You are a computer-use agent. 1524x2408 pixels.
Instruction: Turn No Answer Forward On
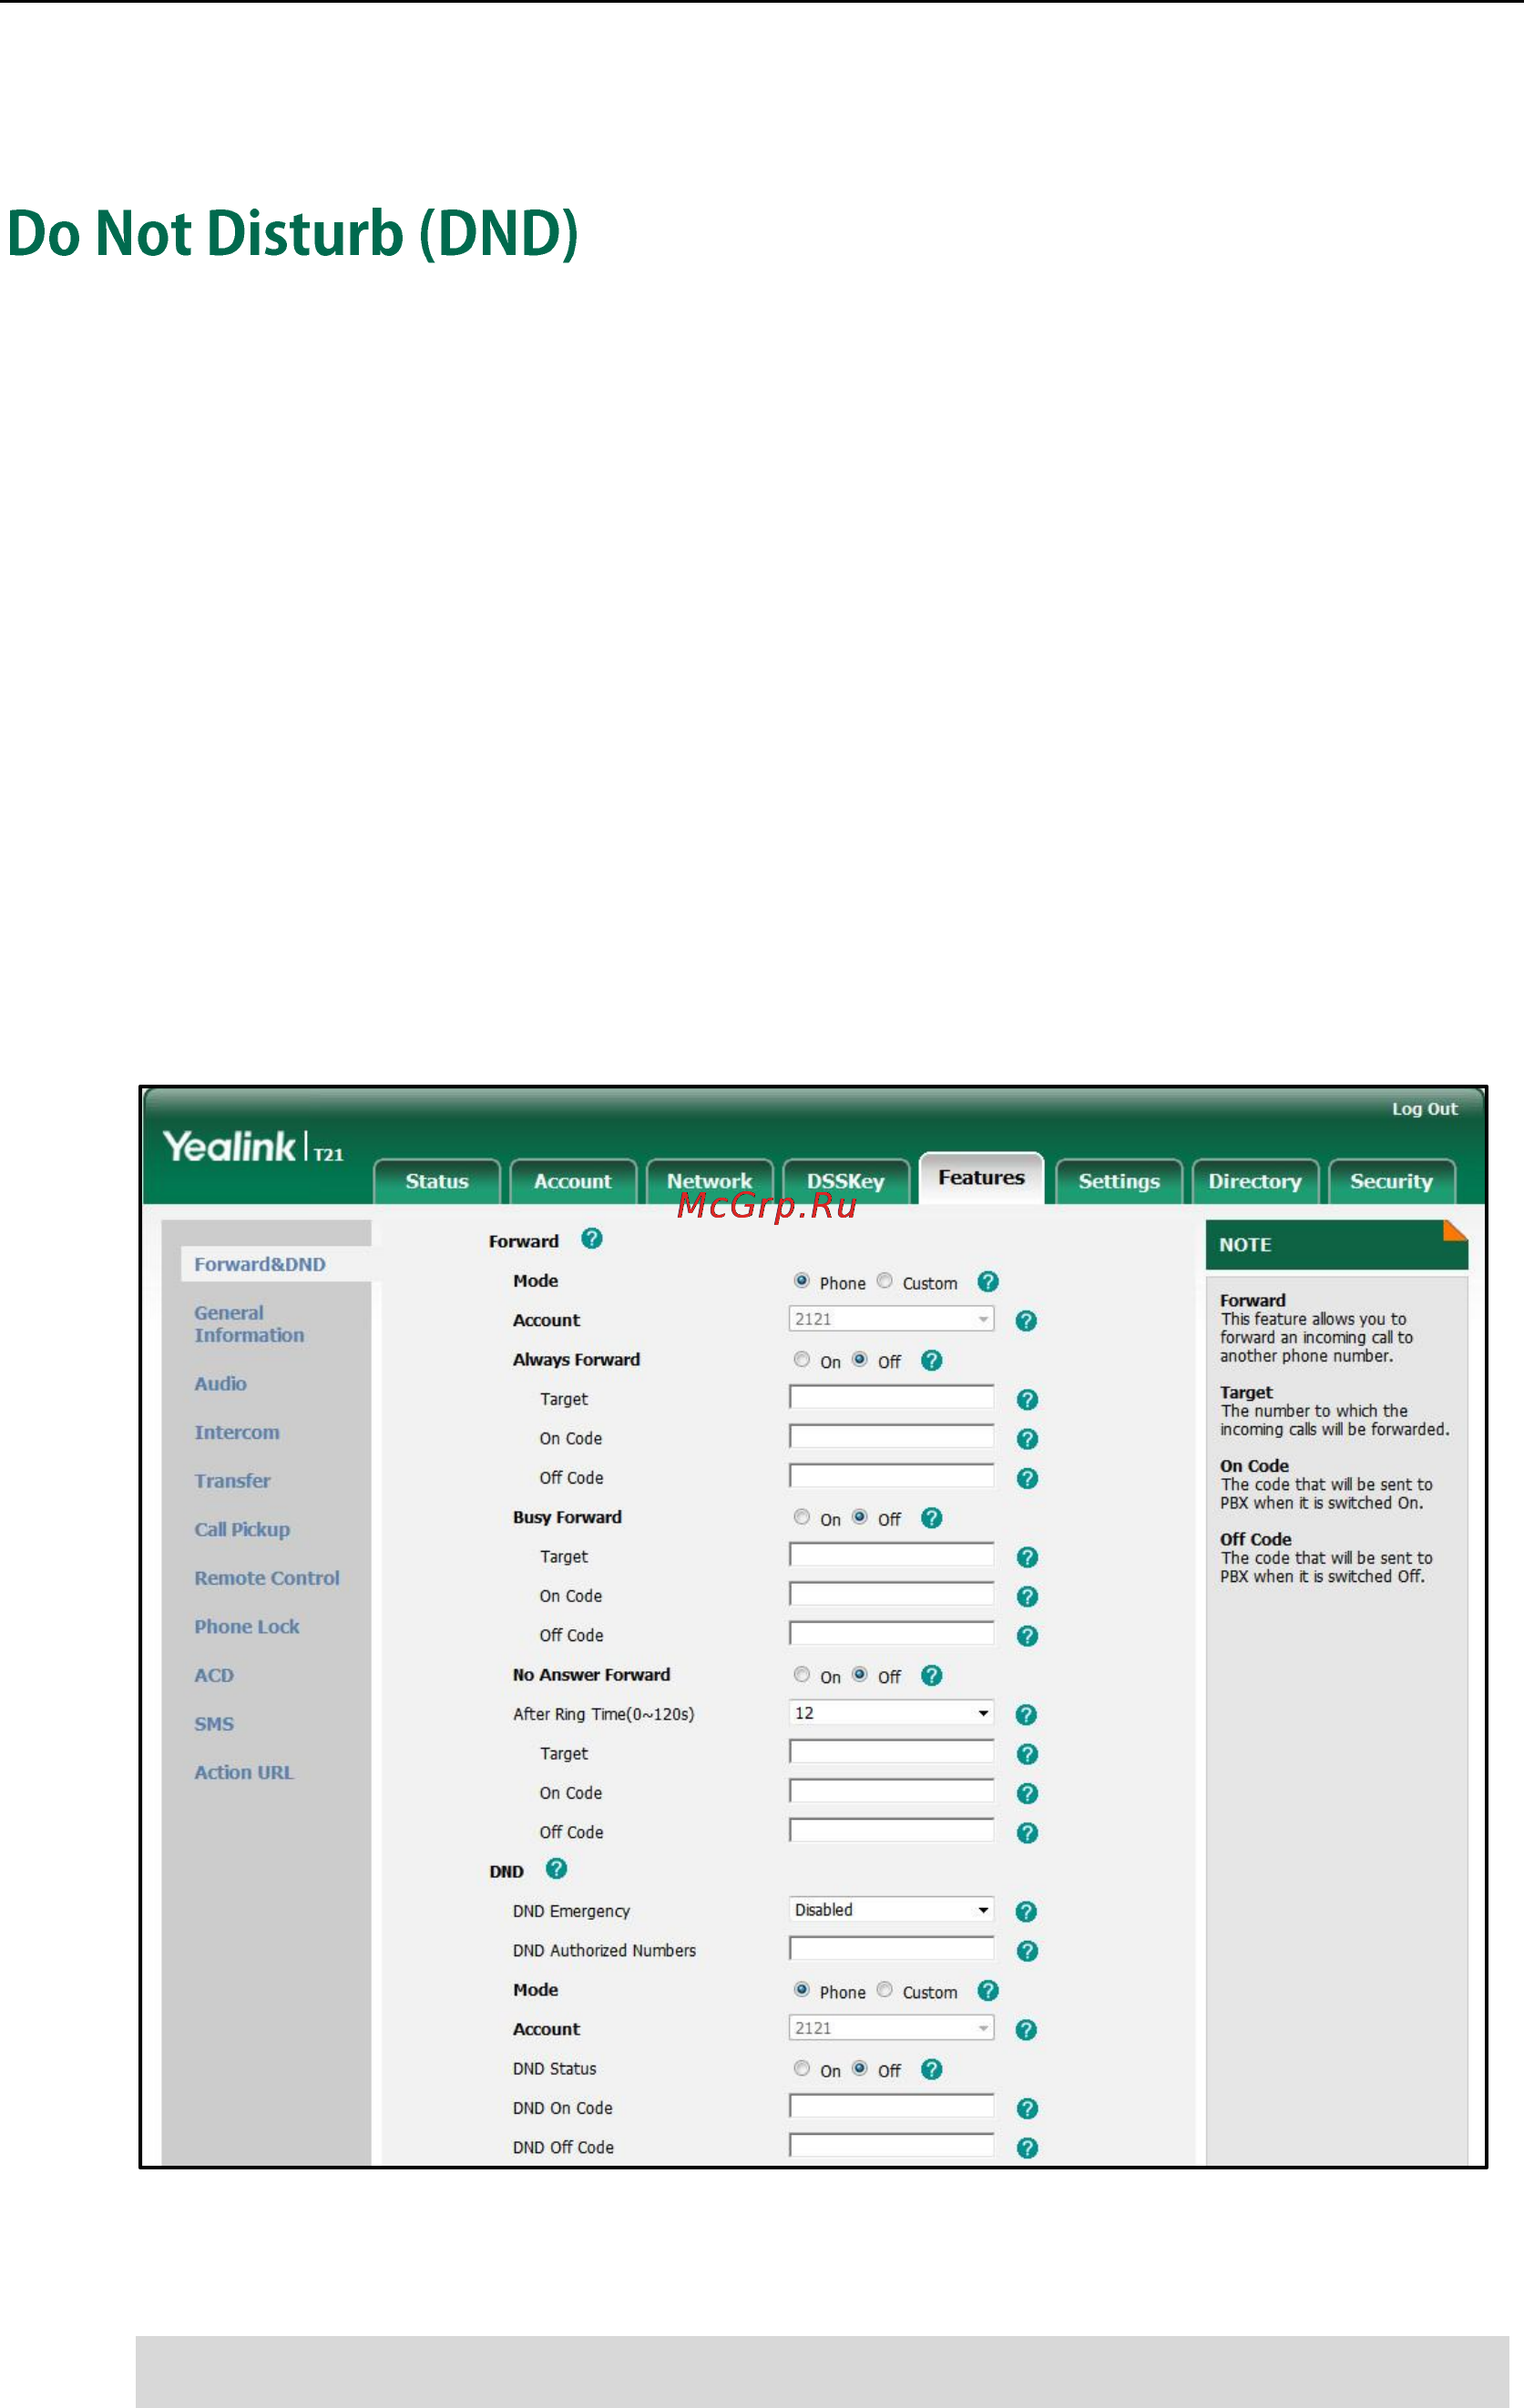pos(801,1674)
